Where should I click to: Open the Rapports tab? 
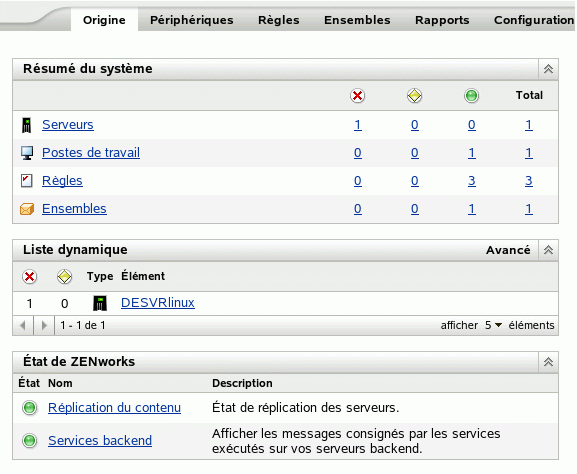tap(442, 20)
